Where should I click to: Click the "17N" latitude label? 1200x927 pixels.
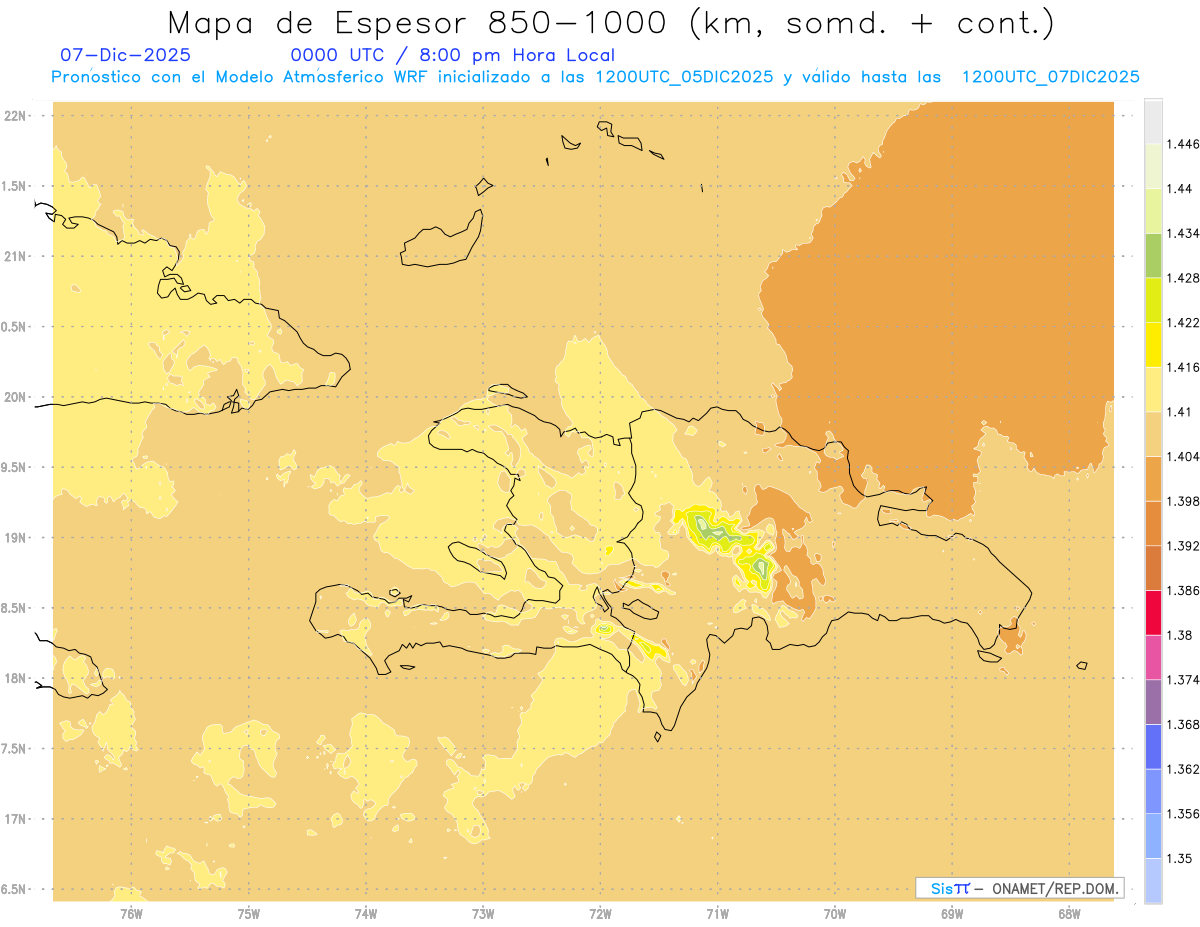(x=15, y=819)
